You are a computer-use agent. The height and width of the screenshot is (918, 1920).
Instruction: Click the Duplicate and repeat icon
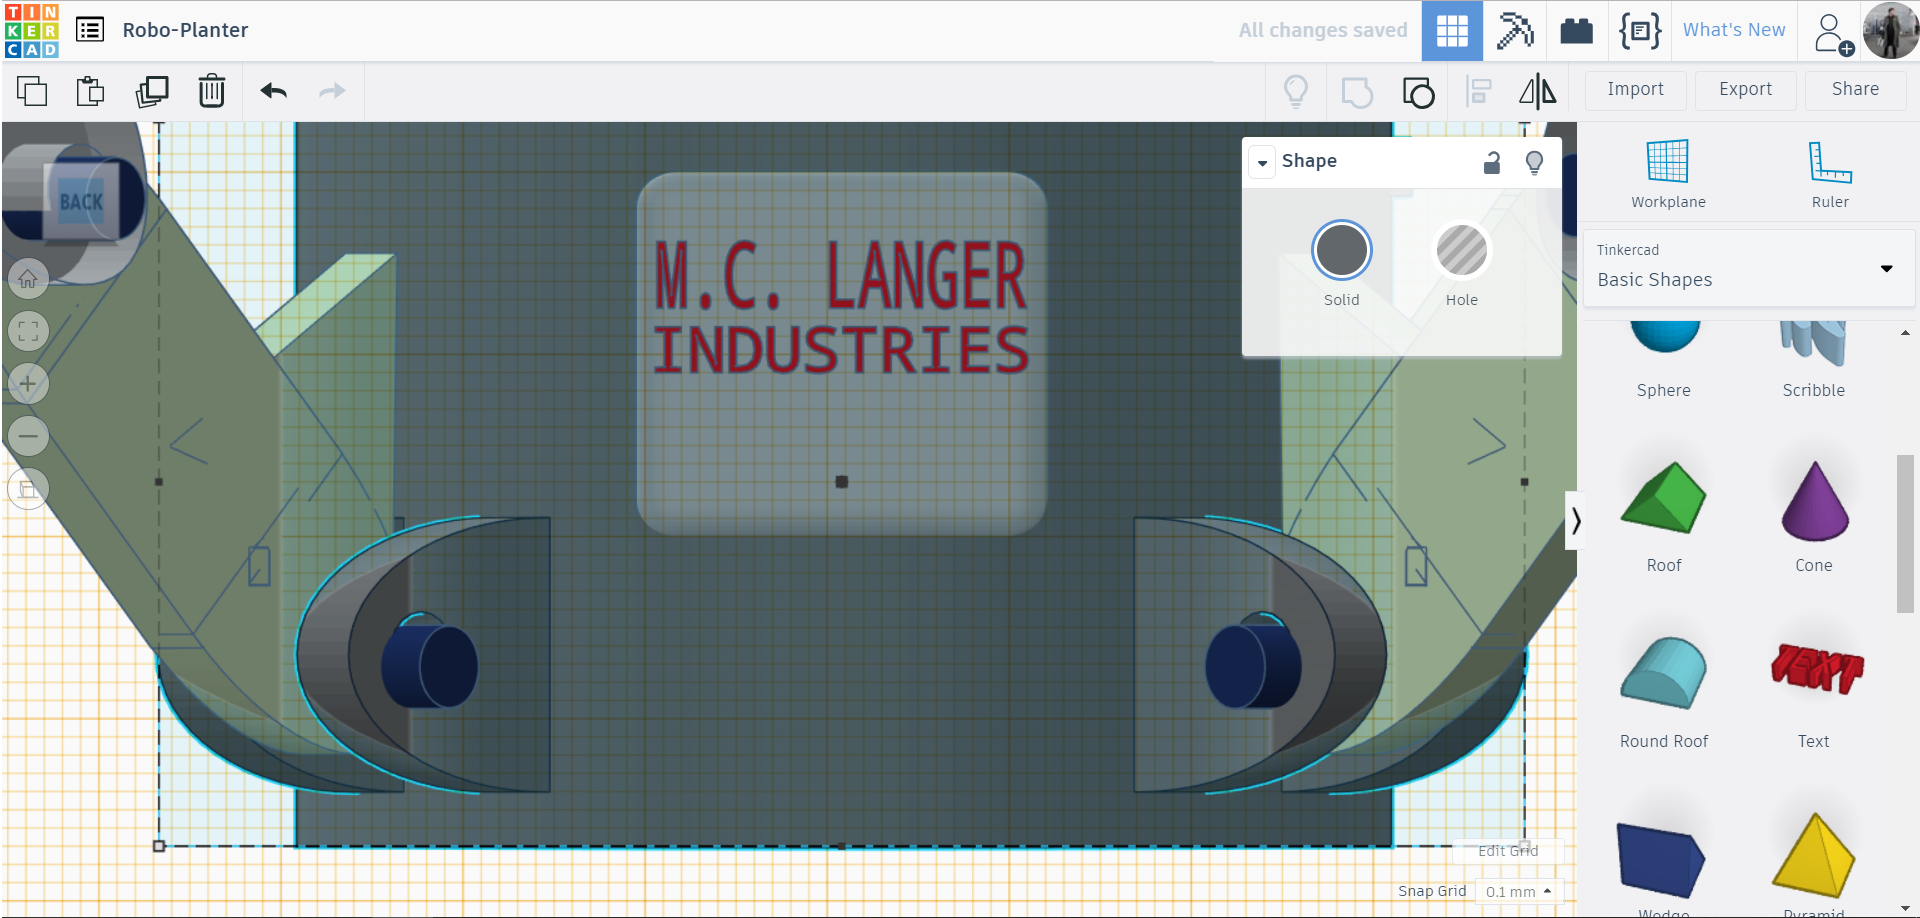pos(152,91)
